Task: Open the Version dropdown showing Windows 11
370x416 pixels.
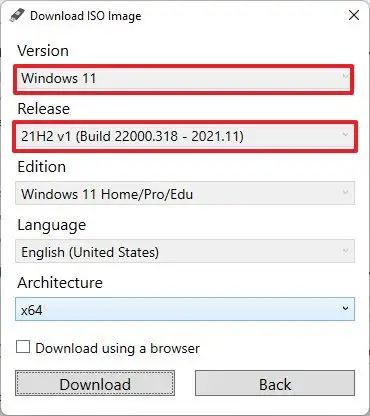Action: pyautogui.click(x=183, y=79)
